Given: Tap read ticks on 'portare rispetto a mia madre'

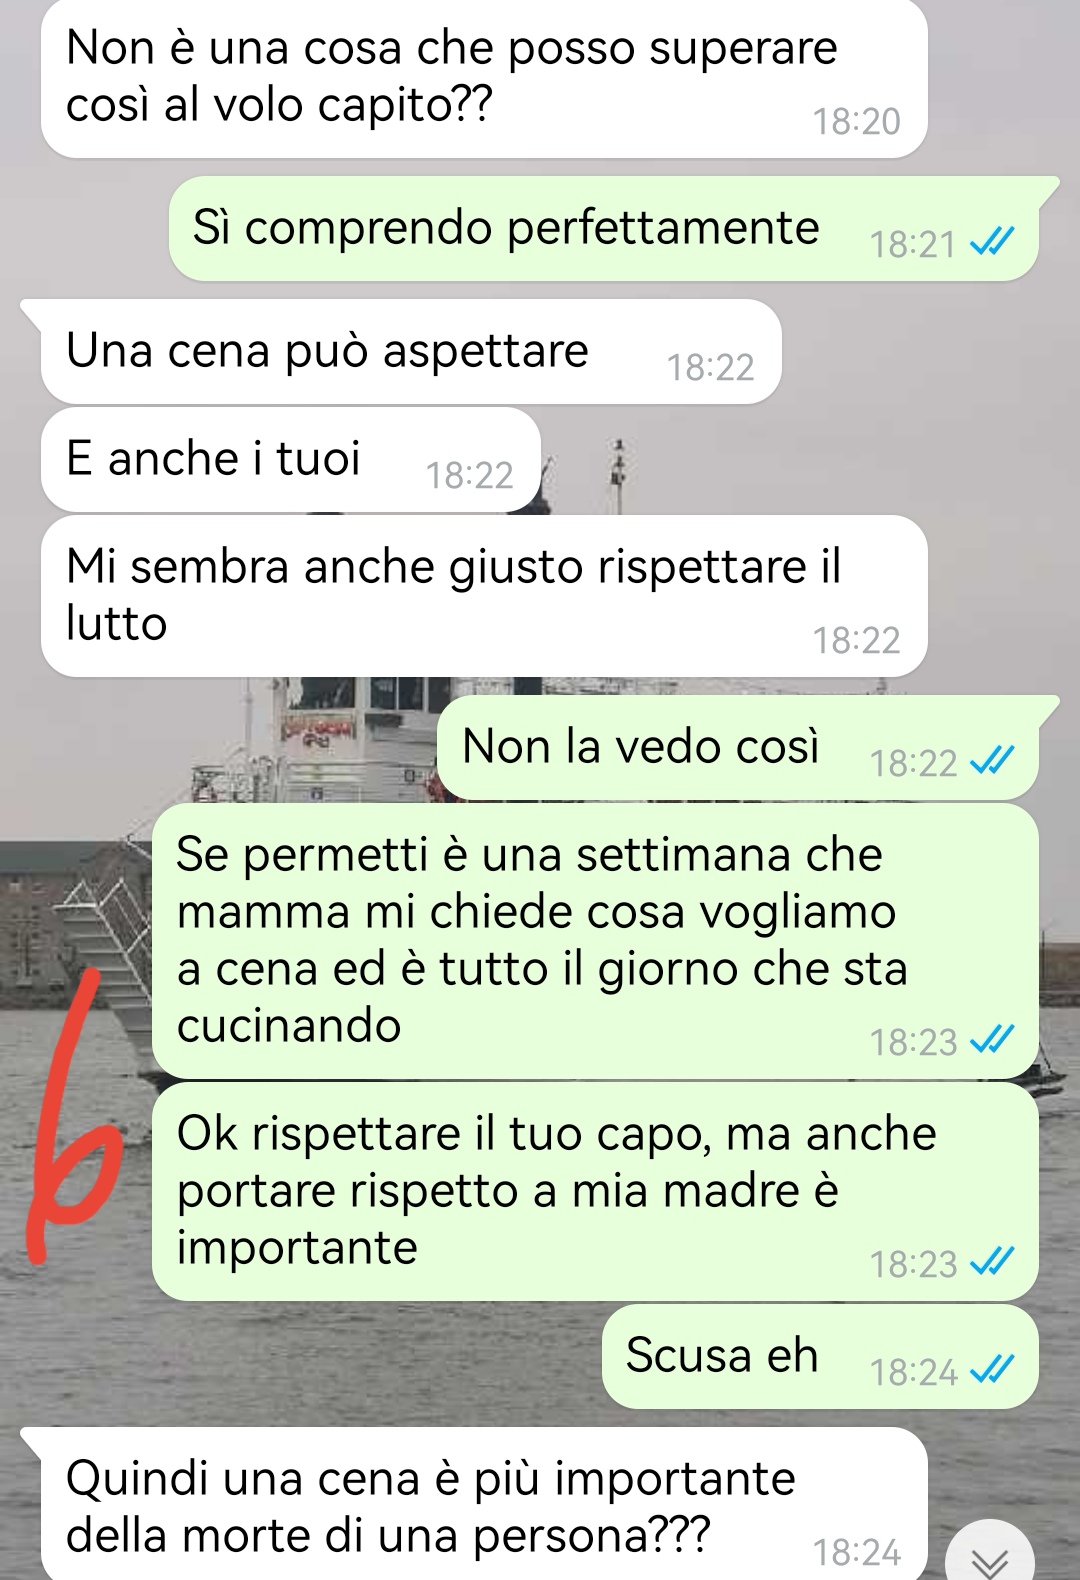Looking at the screenshot, I should pyautogui.click(x=994, y=1263).
